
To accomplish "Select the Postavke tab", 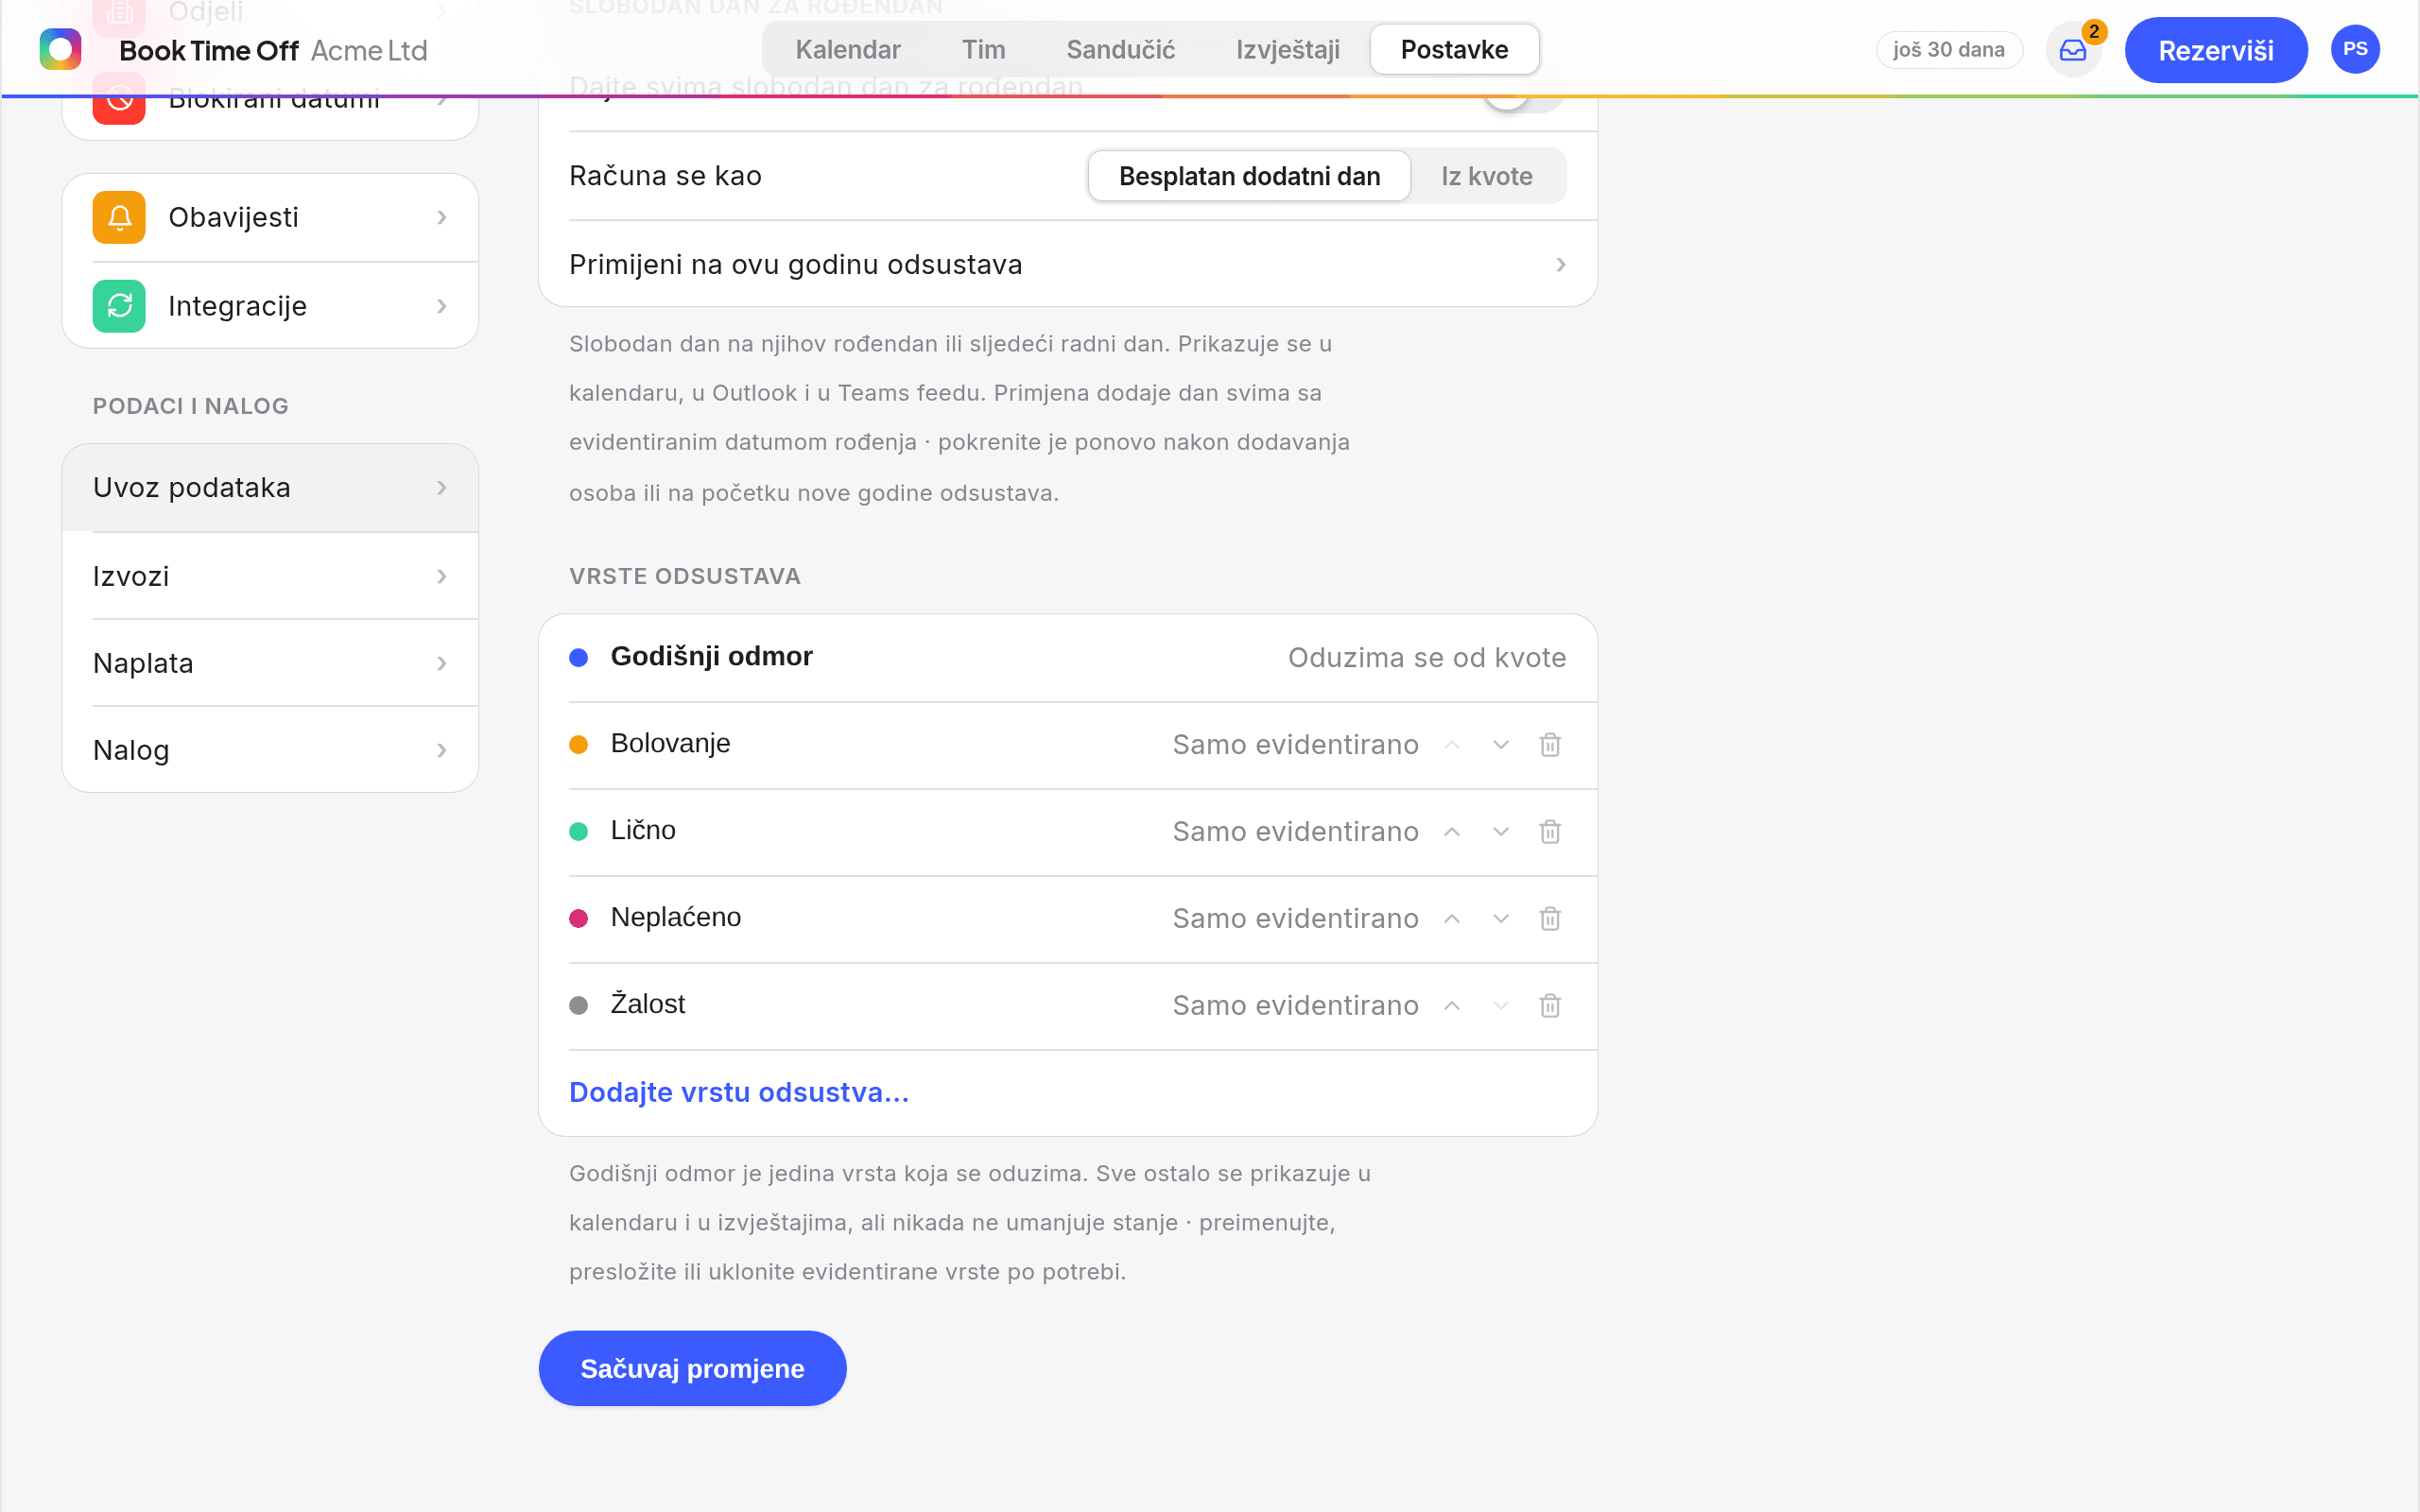I will click(1454, 49).
